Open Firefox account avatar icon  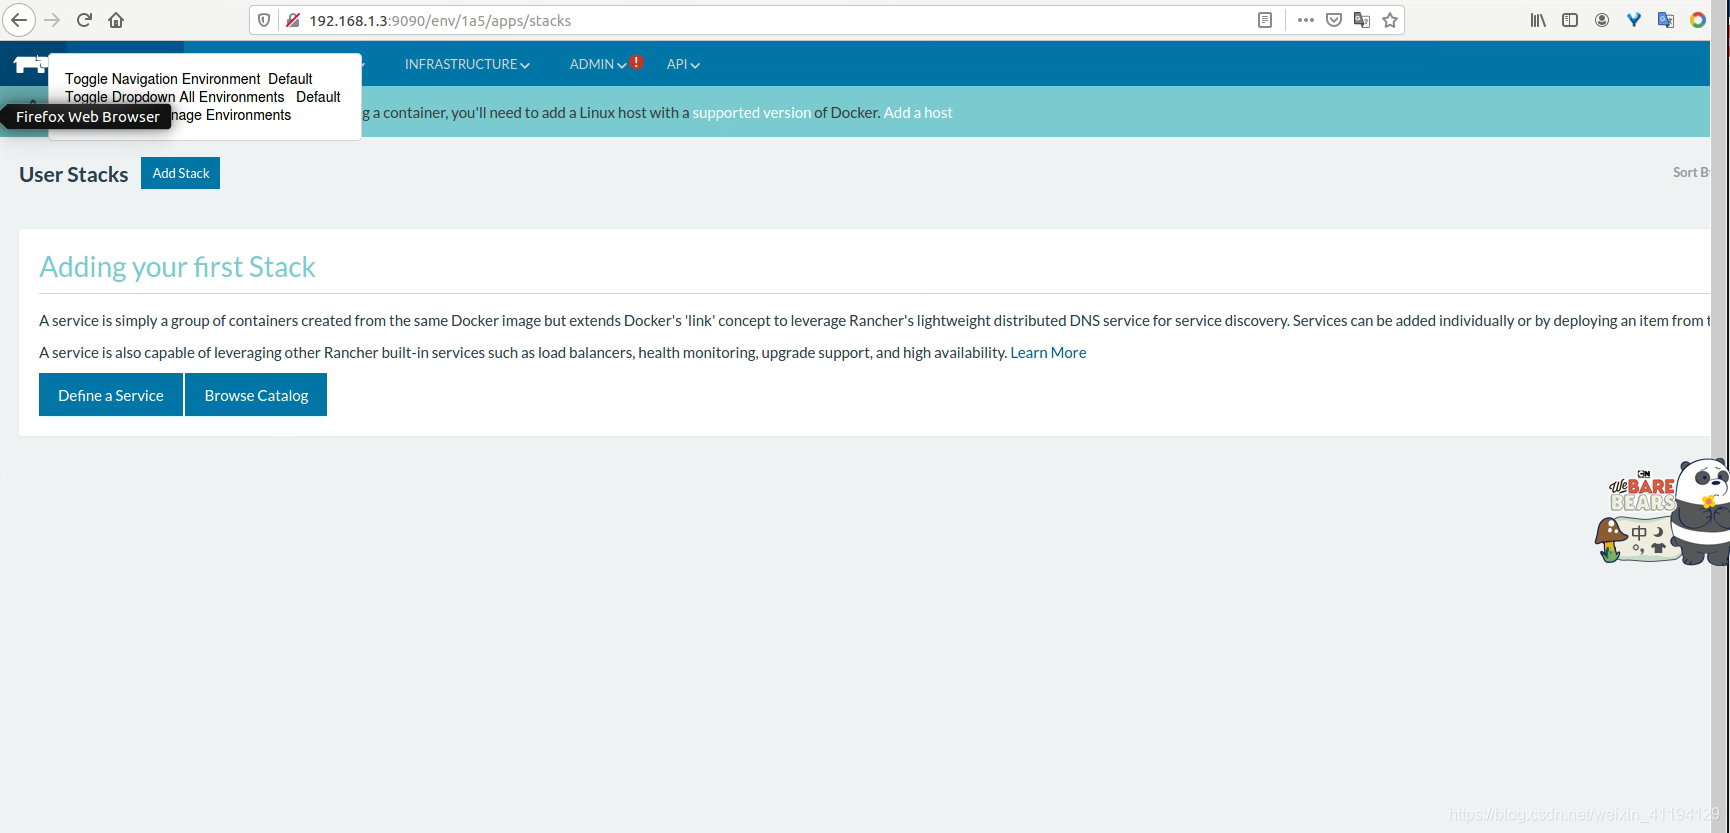(1602, 20)
